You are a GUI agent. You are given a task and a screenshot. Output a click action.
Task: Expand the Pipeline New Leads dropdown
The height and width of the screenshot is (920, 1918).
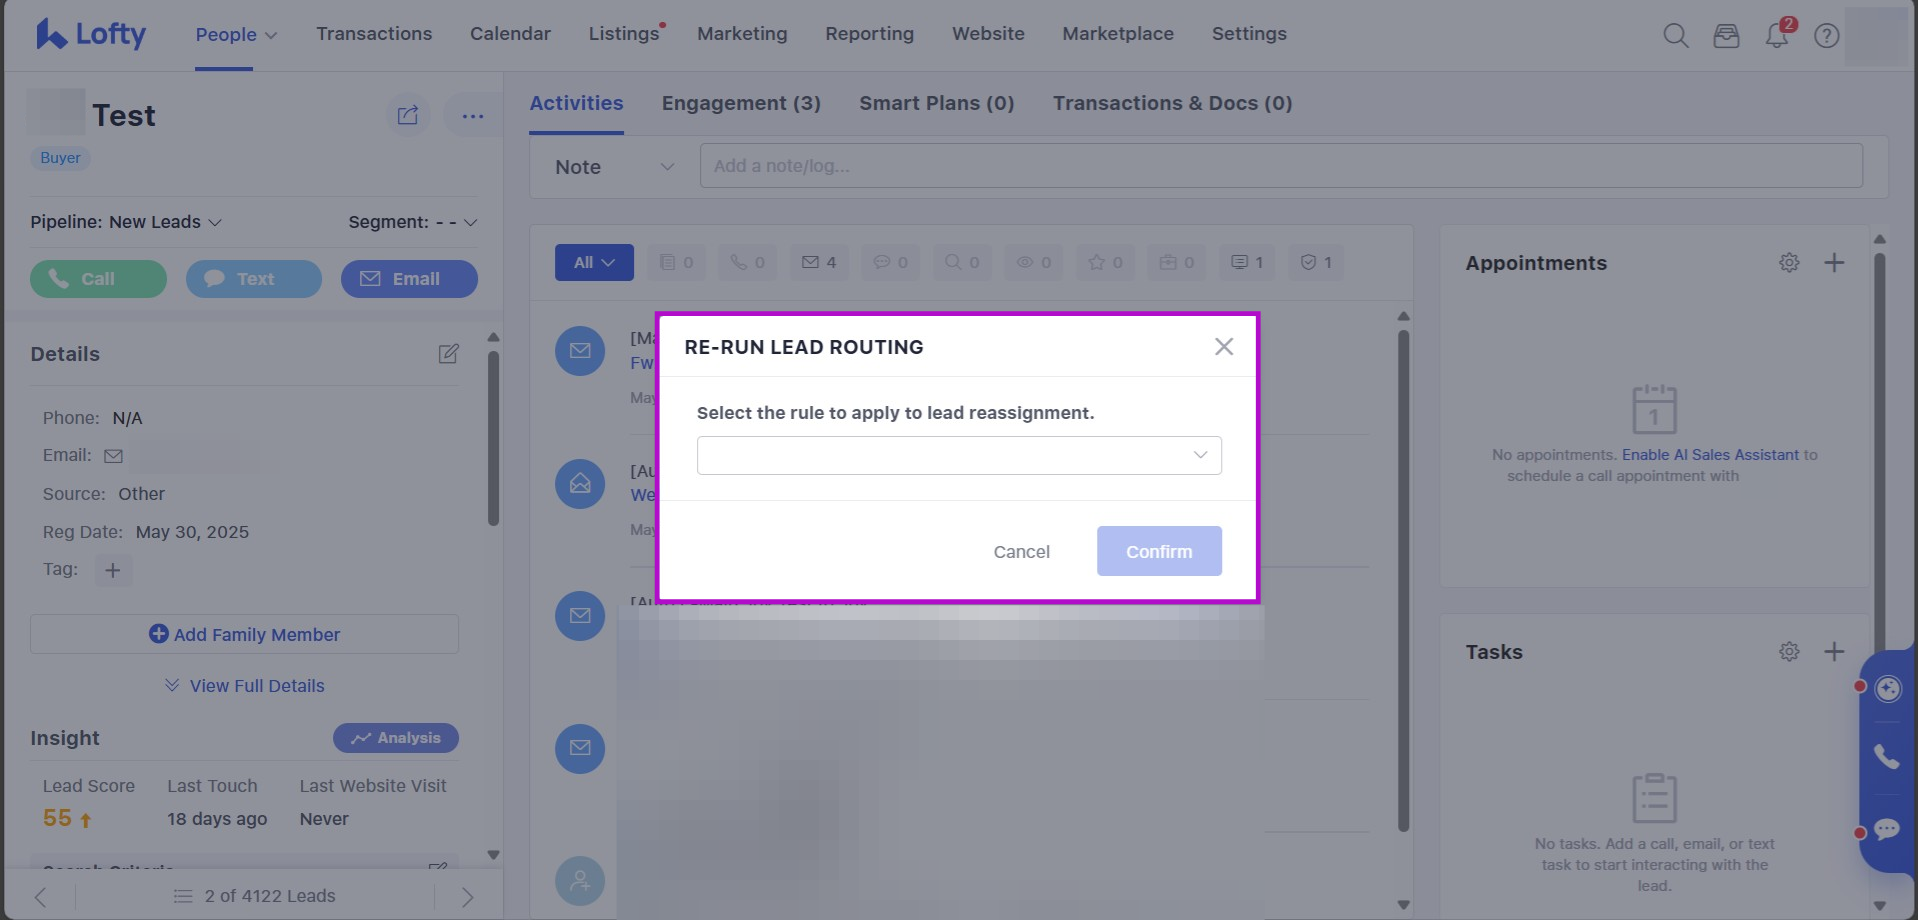[x=126, y=222]
